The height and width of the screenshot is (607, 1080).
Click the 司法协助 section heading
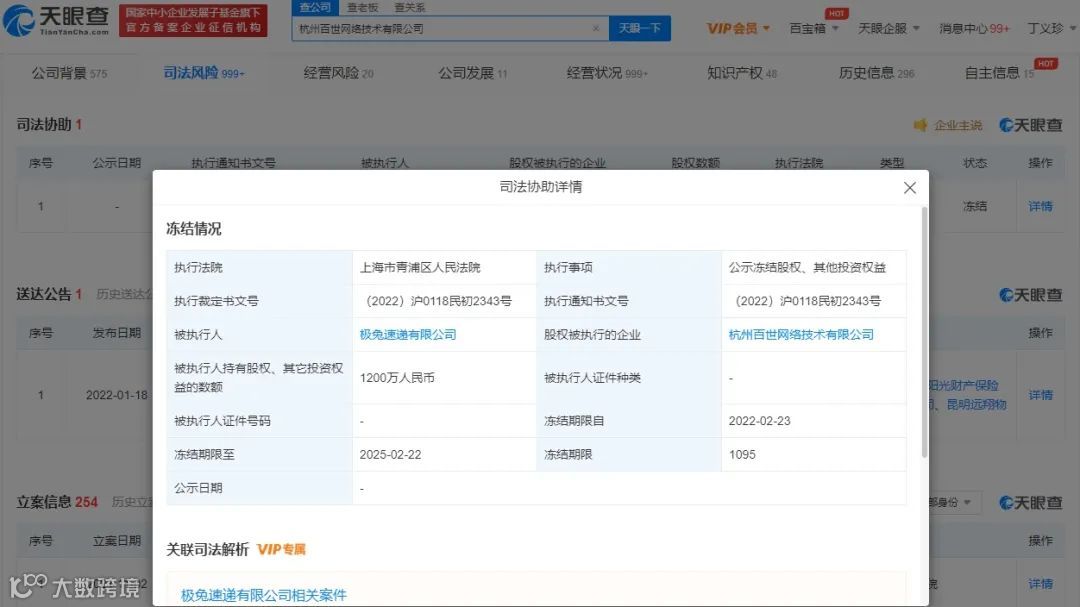(44, 124)
